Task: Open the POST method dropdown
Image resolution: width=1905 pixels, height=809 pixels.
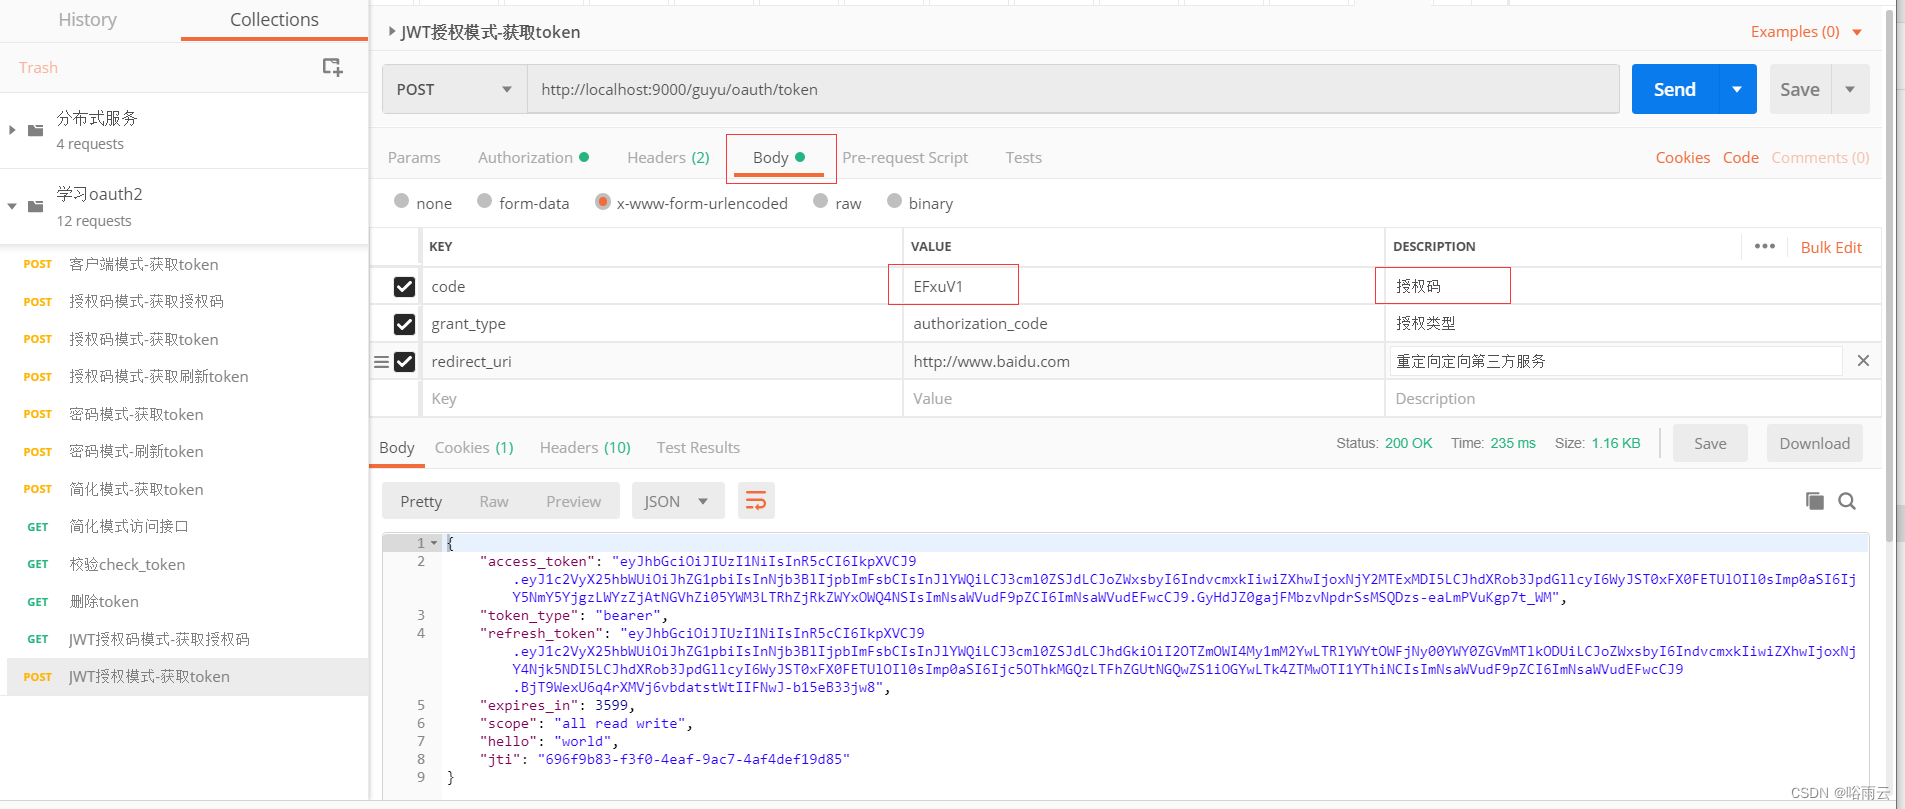Action: (454, 89)
